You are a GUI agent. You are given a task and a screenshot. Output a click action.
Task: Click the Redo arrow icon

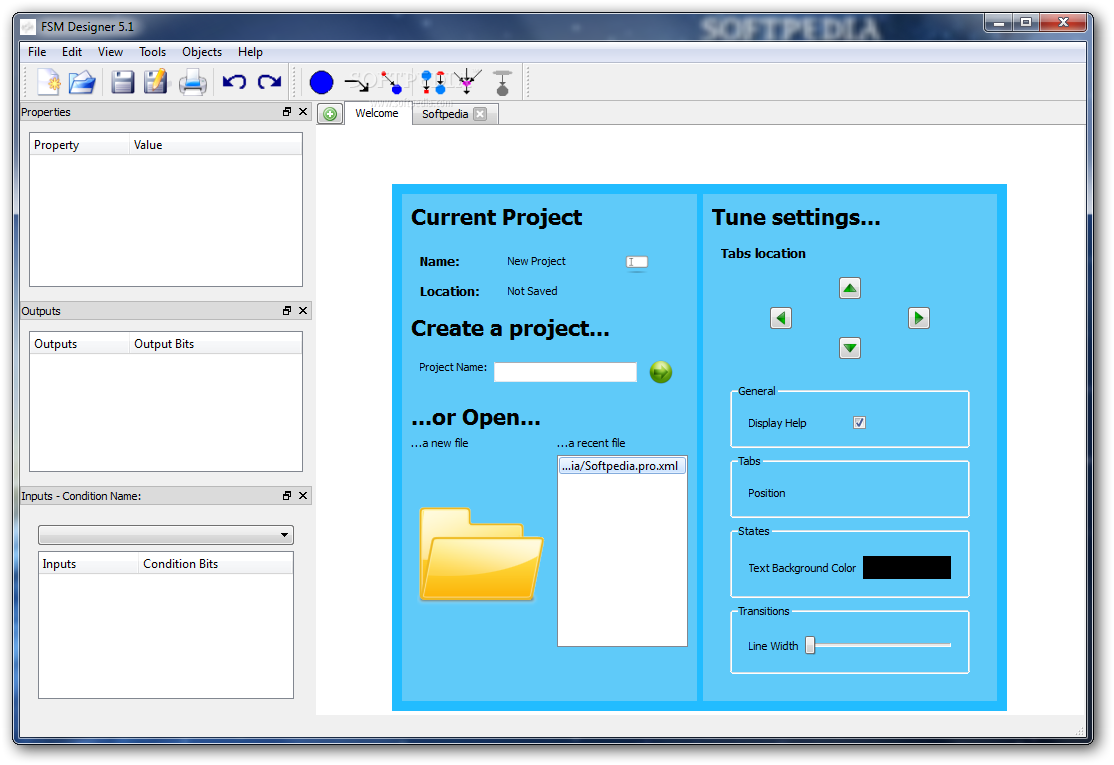269,82
